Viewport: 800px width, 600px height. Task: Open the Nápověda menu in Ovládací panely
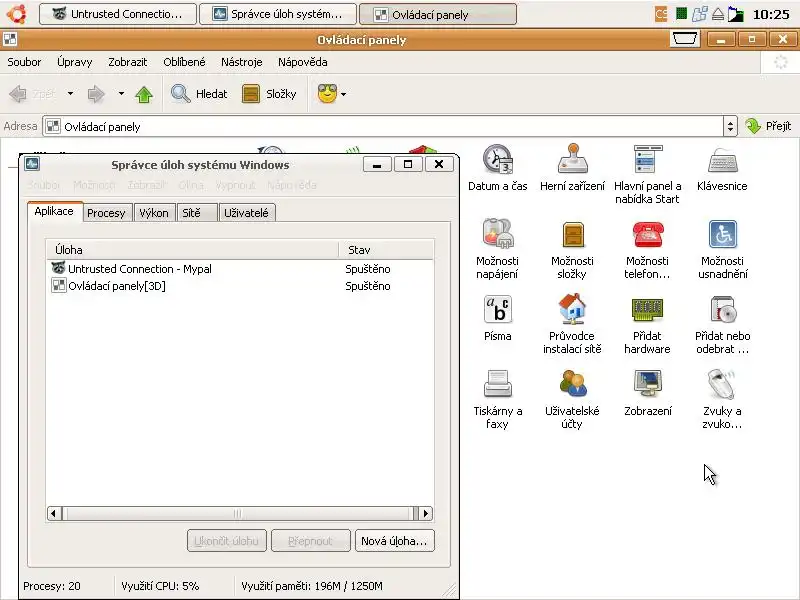point(303,62)
